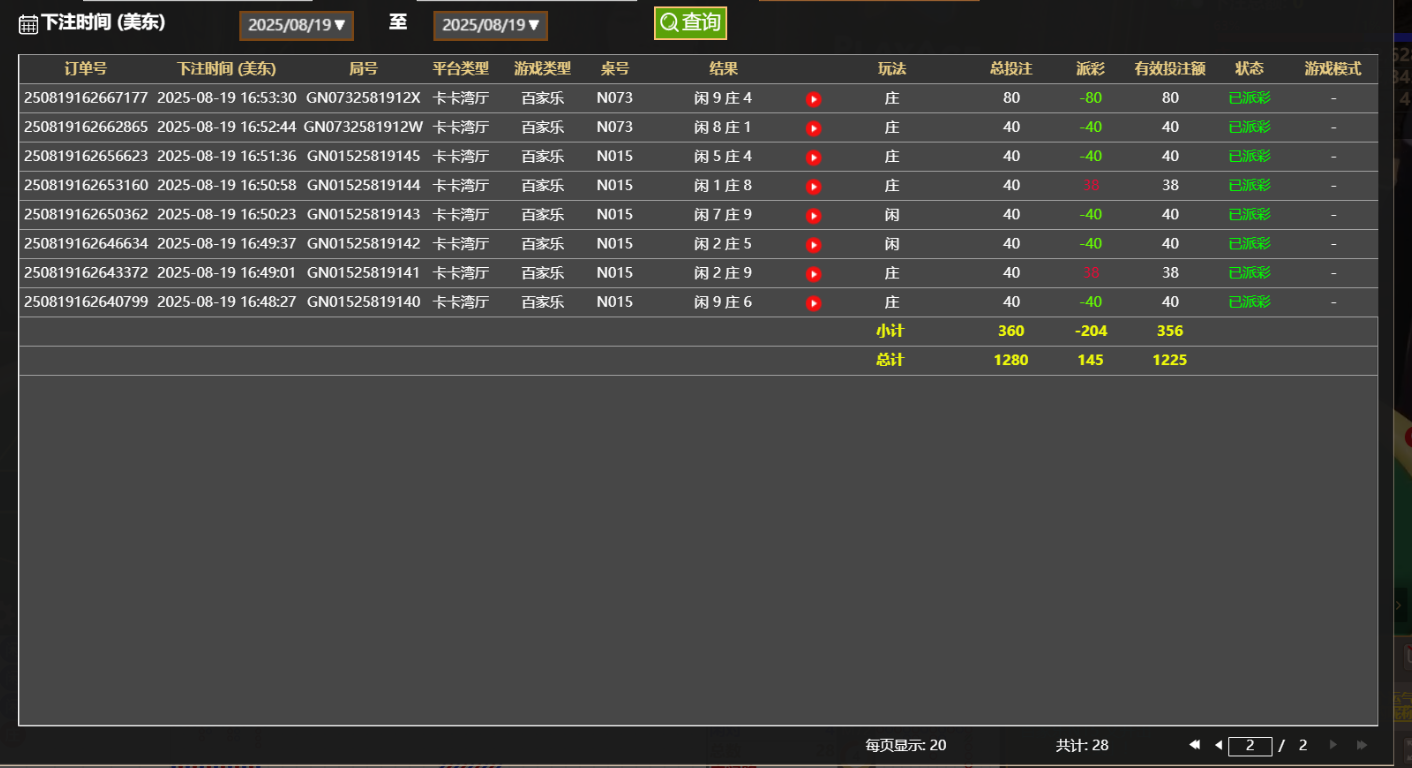The height and width of the screenshot is (768, 1412).
Task: Play replay for round GN0732581912W
Action: [x=813, y=128]
